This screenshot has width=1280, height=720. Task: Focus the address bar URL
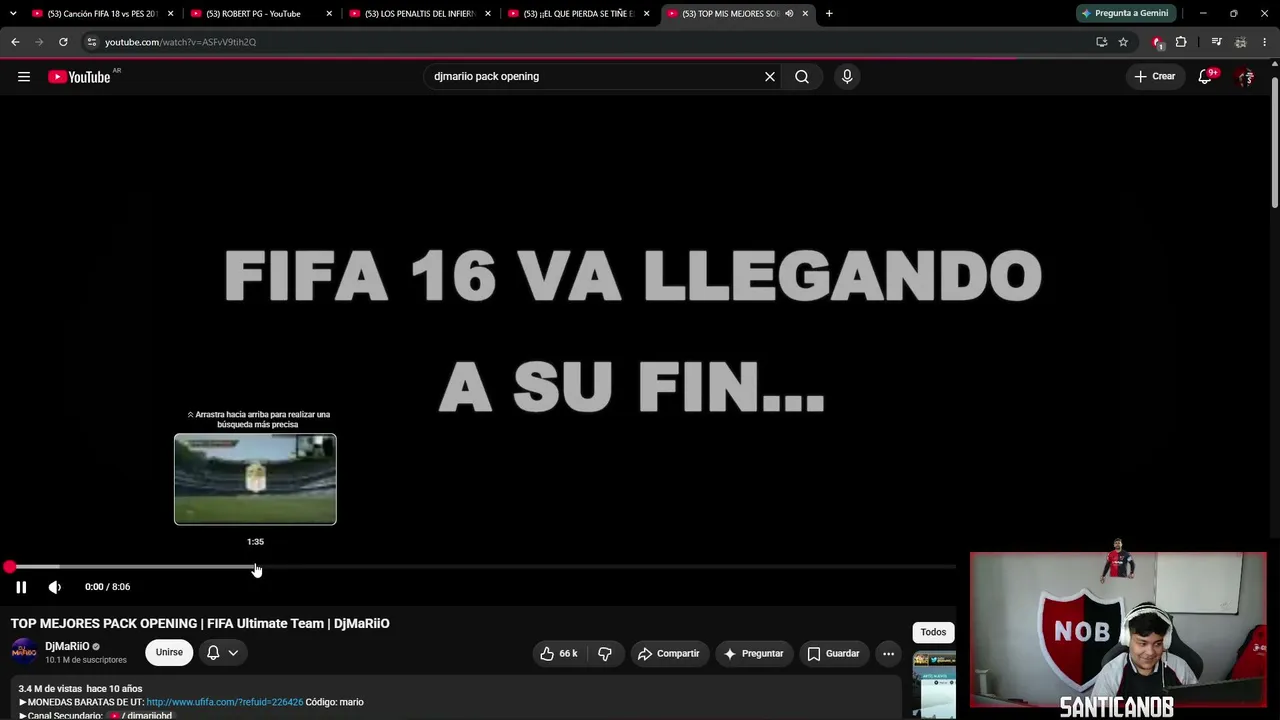[x=180, y=42]
